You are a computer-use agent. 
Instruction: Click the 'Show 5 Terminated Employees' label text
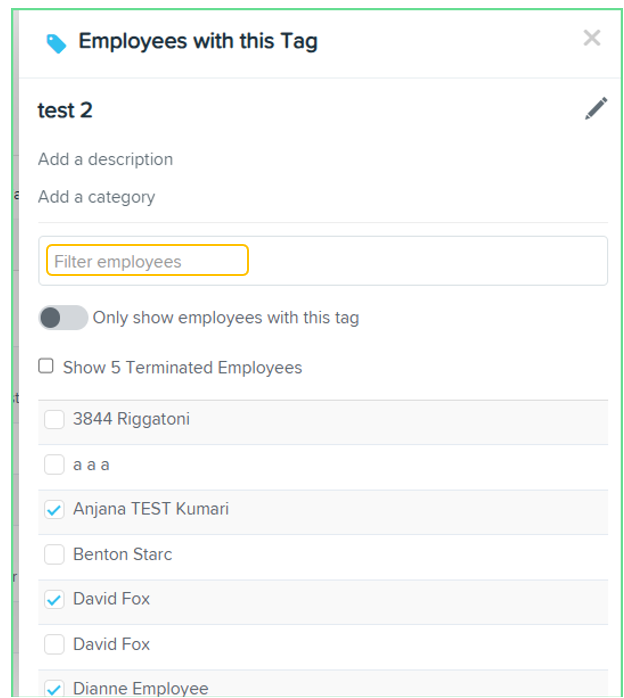point(182,368)
